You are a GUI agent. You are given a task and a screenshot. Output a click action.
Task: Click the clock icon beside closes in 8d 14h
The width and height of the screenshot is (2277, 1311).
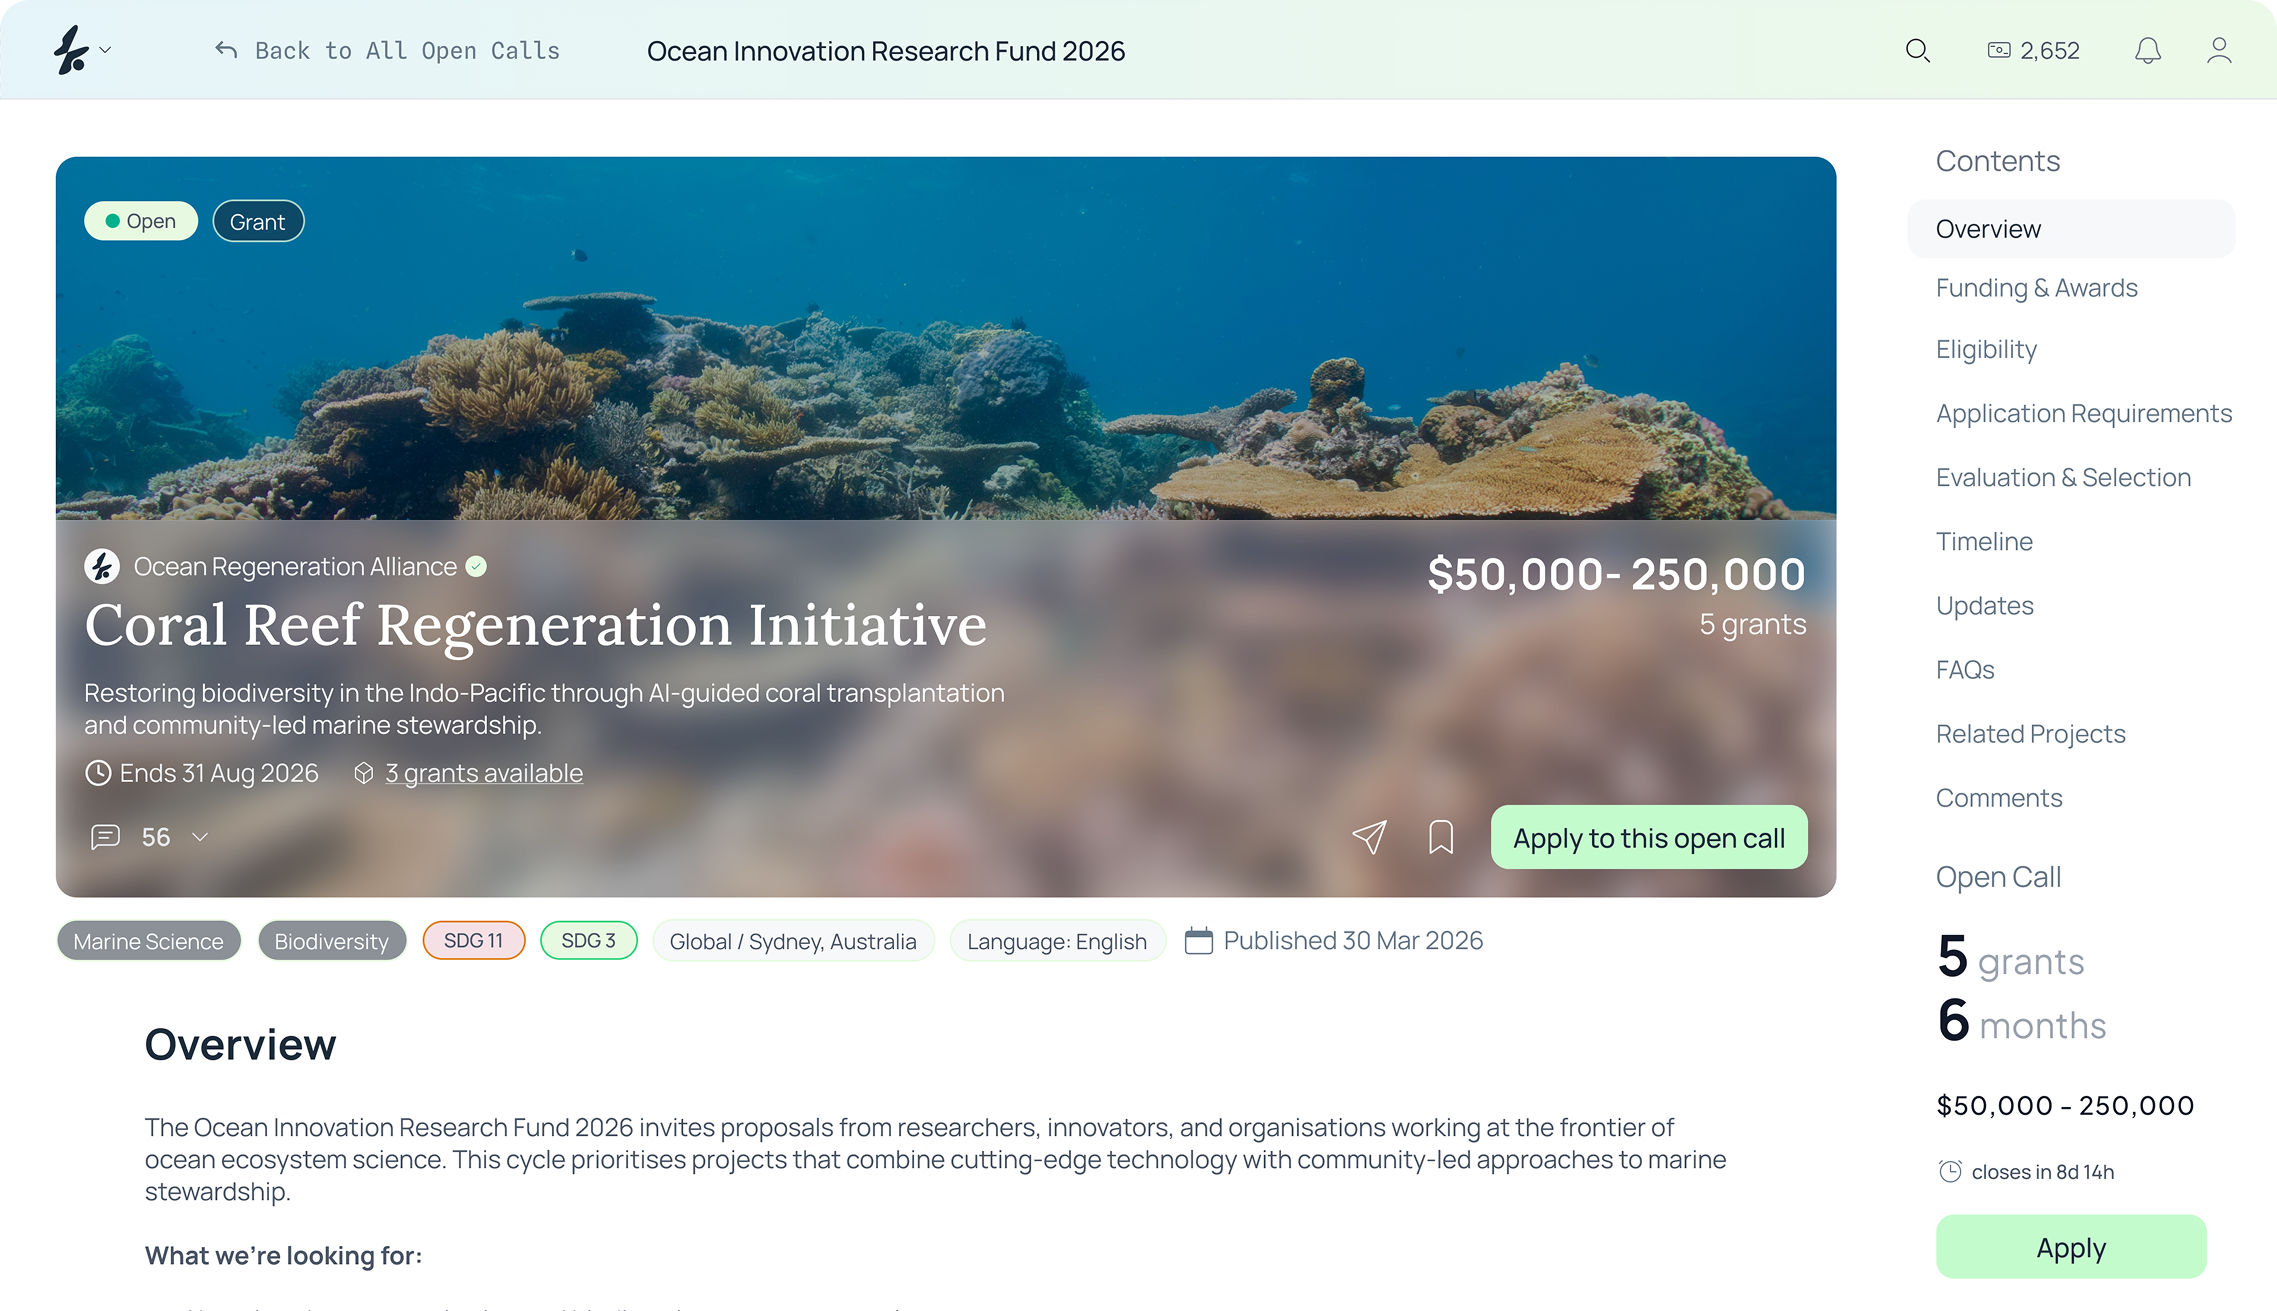click(x=1950, y=1171)
